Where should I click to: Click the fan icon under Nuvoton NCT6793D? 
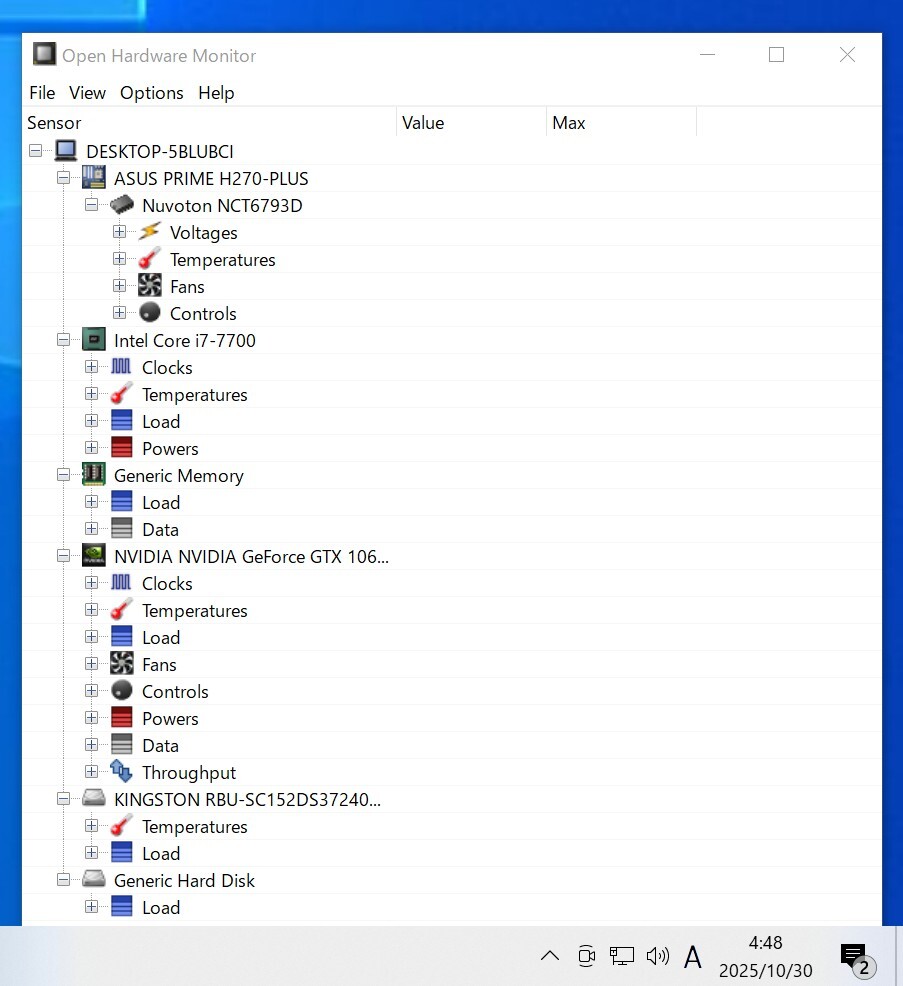pyautogui.click(x=150, y=286)
